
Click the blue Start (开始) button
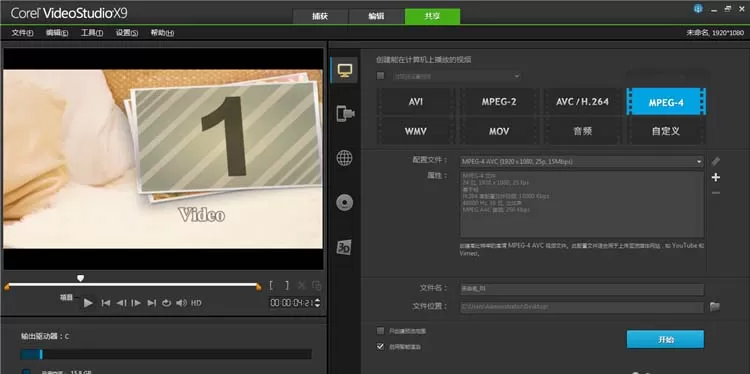665,340
